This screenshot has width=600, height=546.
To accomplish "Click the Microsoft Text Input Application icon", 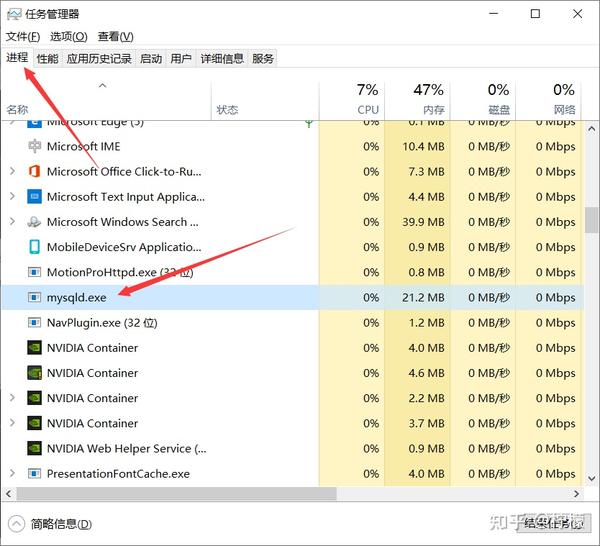I will point(34,197).
